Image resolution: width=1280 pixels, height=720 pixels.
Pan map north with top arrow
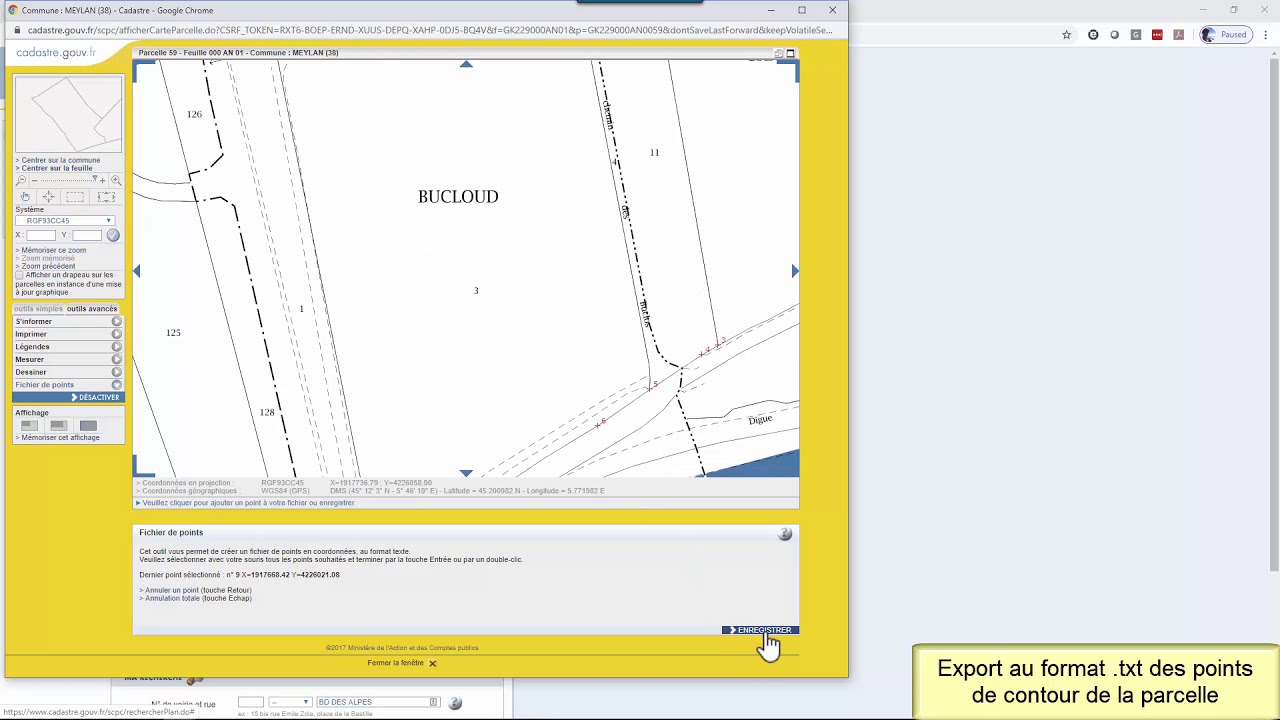[x=466, y=64]
